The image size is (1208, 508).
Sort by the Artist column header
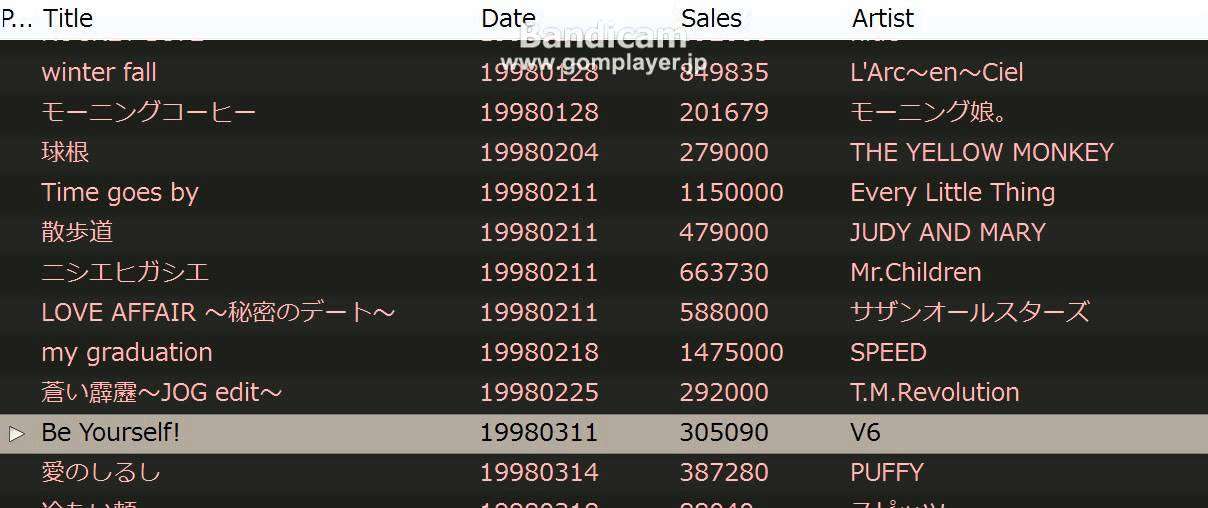(x=883, y=18)
